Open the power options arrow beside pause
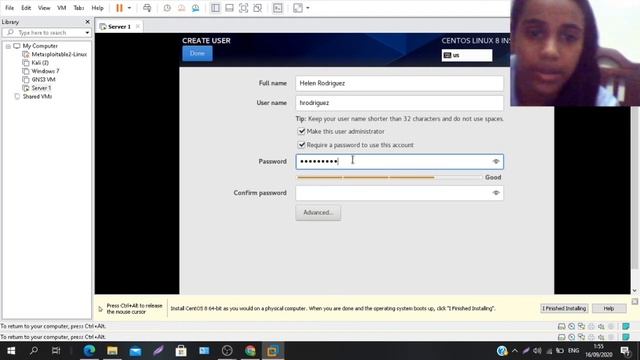This screenshot has height=360, width=640. 129,8
